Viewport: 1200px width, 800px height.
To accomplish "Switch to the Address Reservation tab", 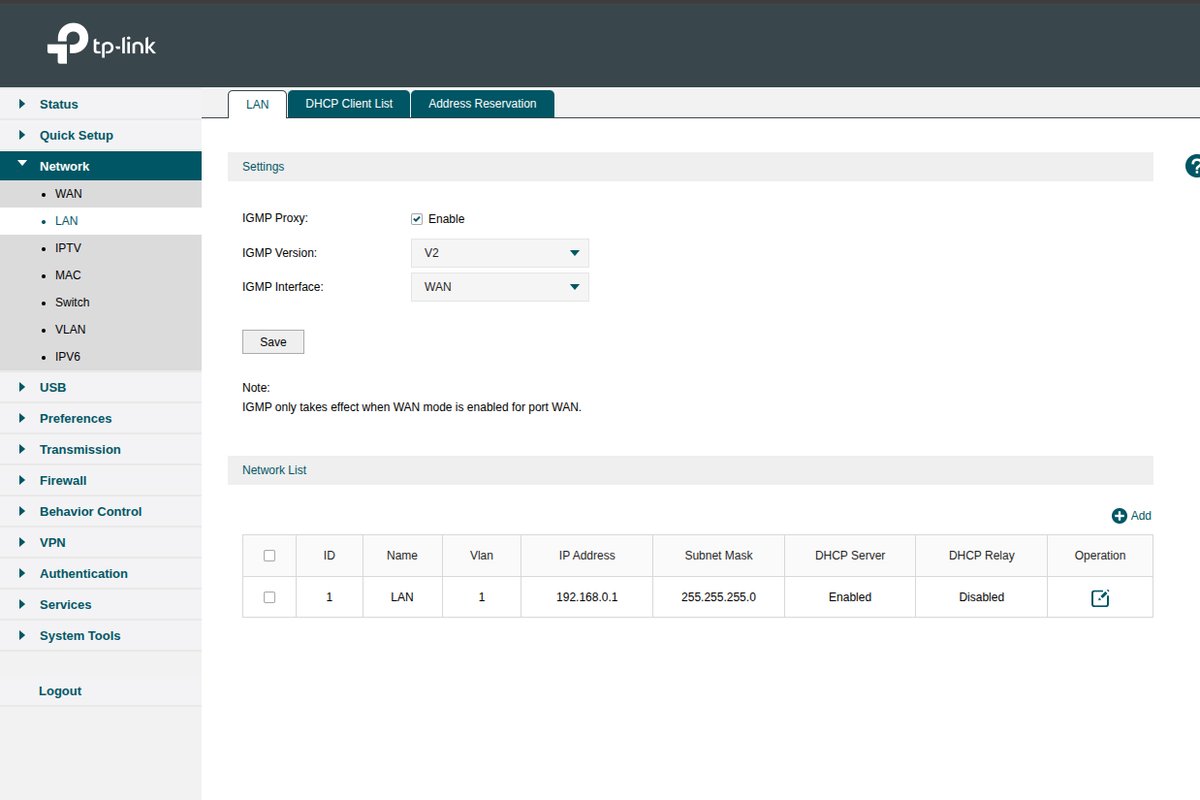I will point(482,104).
